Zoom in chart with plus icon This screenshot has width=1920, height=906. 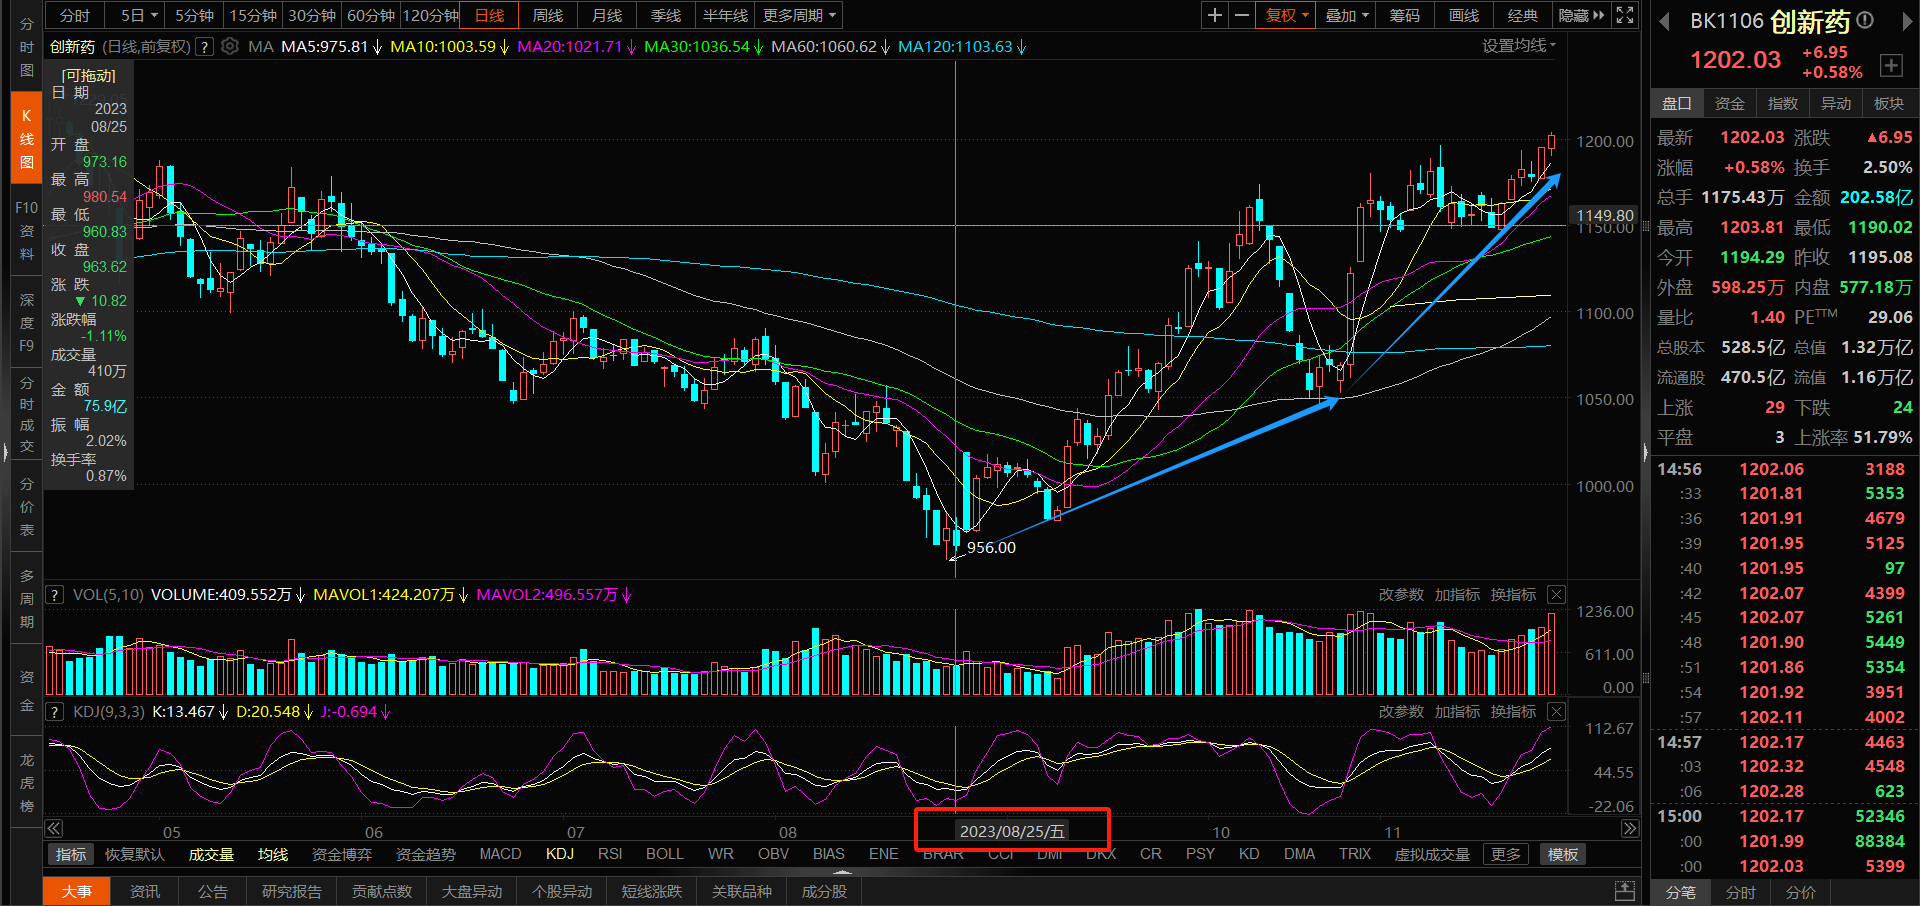tap(1215, 15)
